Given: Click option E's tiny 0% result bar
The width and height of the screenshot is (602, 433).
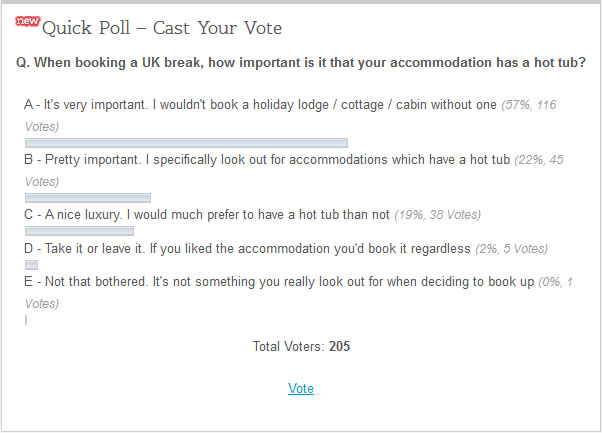Looking at the screenshot, I should [26, 320].
